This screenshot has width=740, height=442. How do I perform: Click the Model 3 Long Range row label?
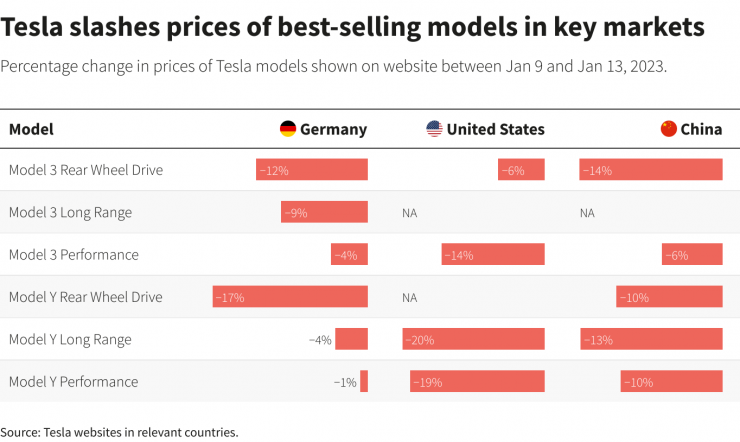tap(70, 213)
